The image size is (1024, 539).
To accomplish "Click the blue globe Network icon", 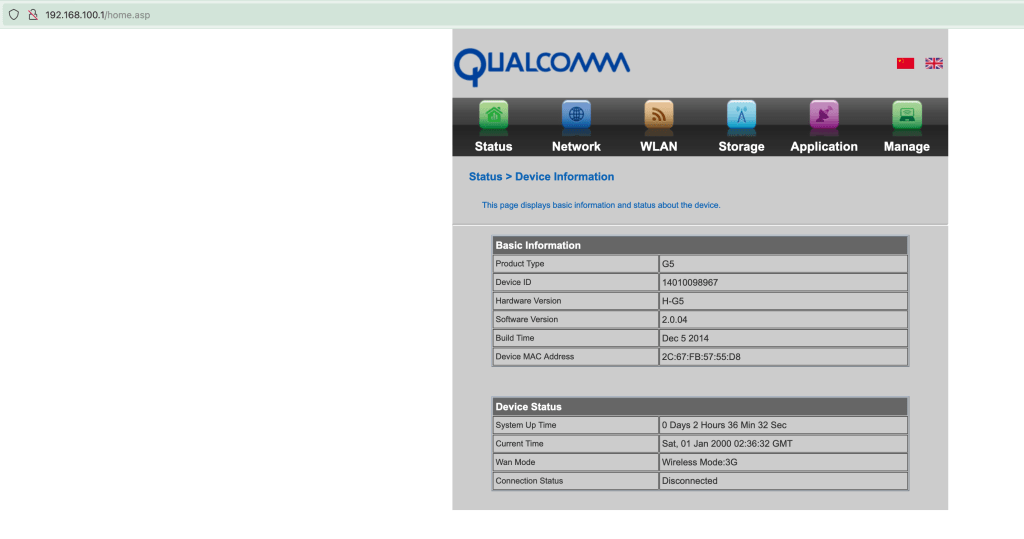I will (x=576, y=115).
